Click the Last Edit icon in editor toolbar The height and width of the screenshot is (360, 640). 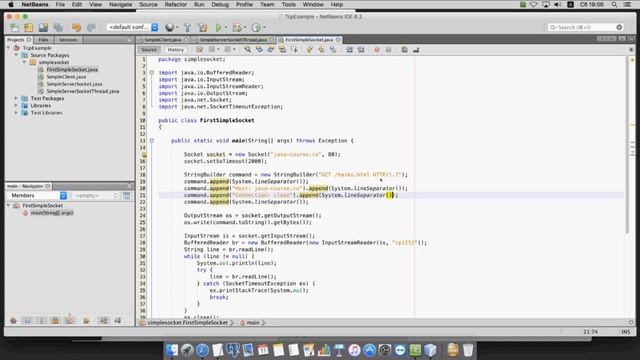click(199, 50)
